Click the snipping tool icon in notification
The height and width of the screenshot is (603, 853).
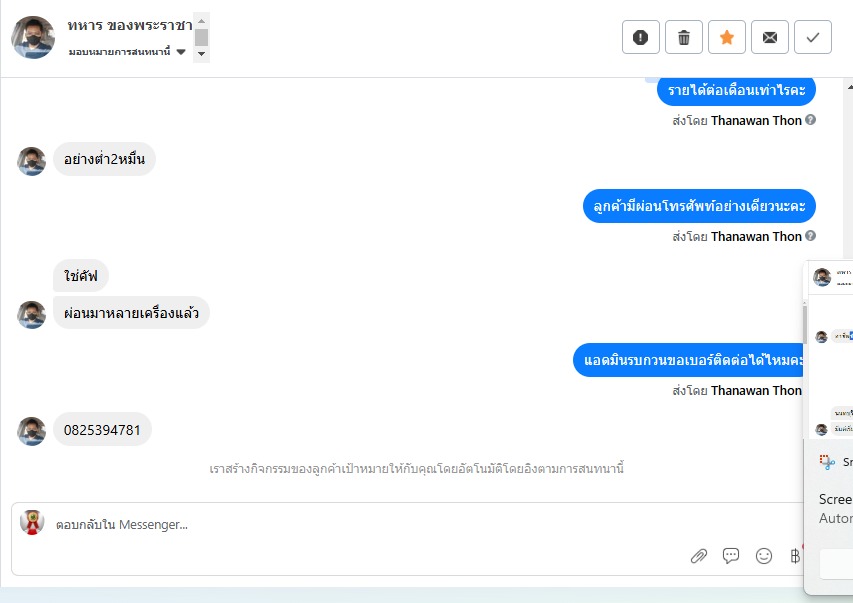[827, 462]
